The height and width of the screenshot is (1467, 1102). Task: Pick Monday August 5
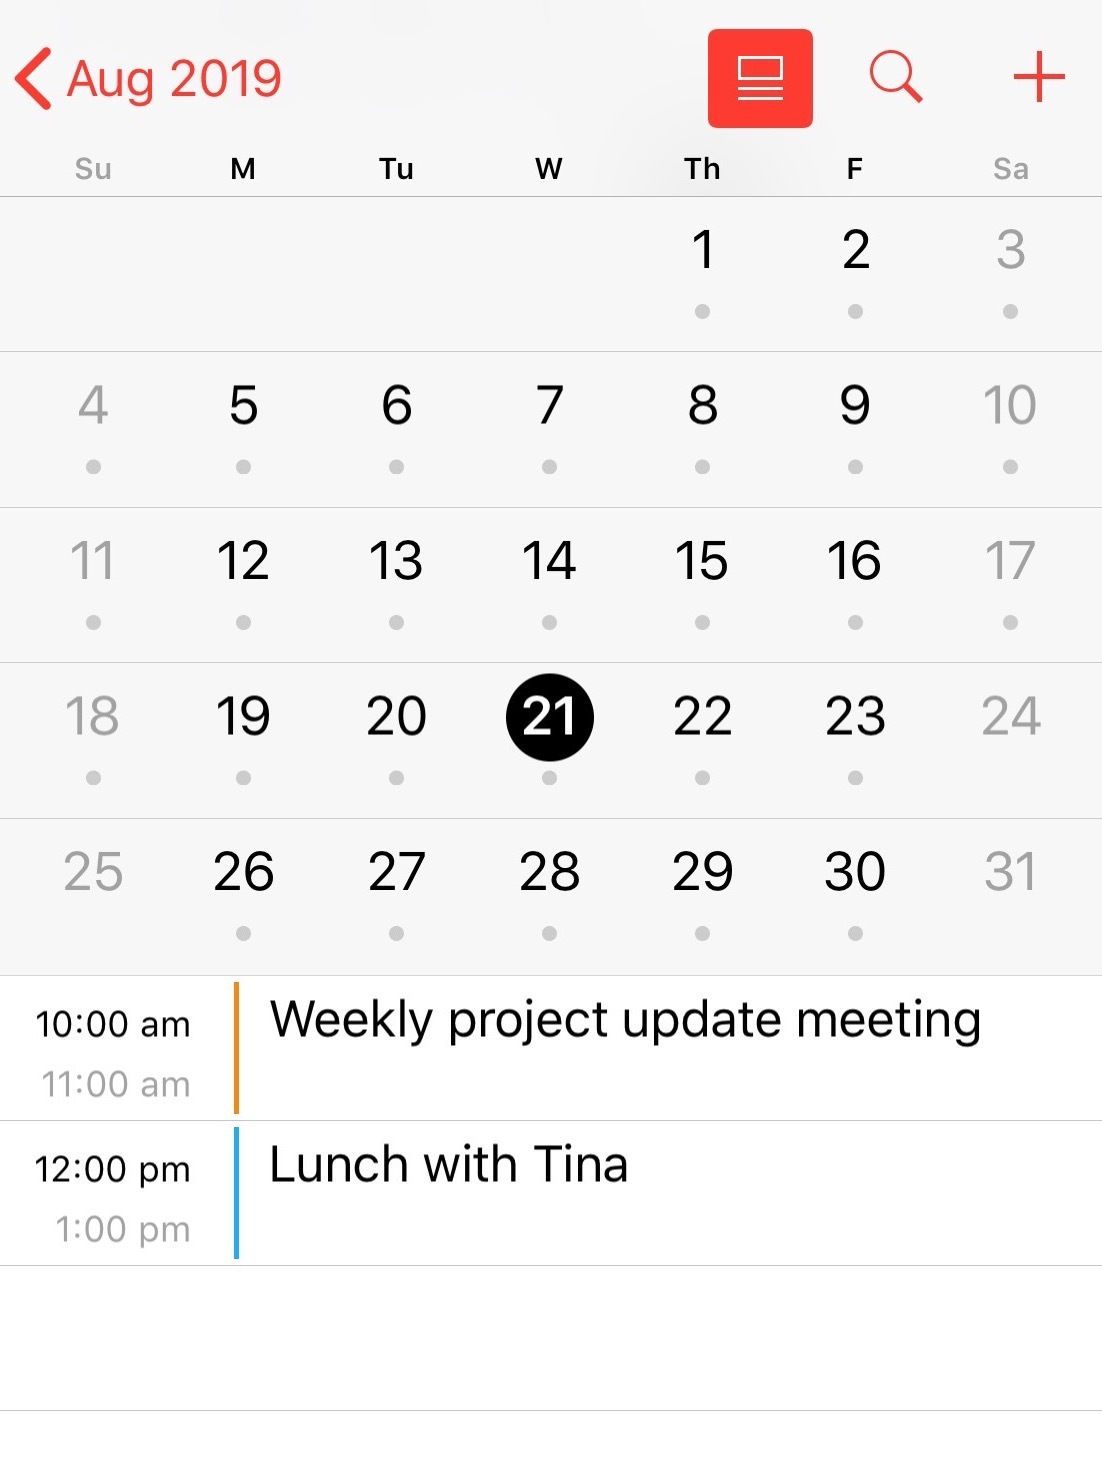243,406
